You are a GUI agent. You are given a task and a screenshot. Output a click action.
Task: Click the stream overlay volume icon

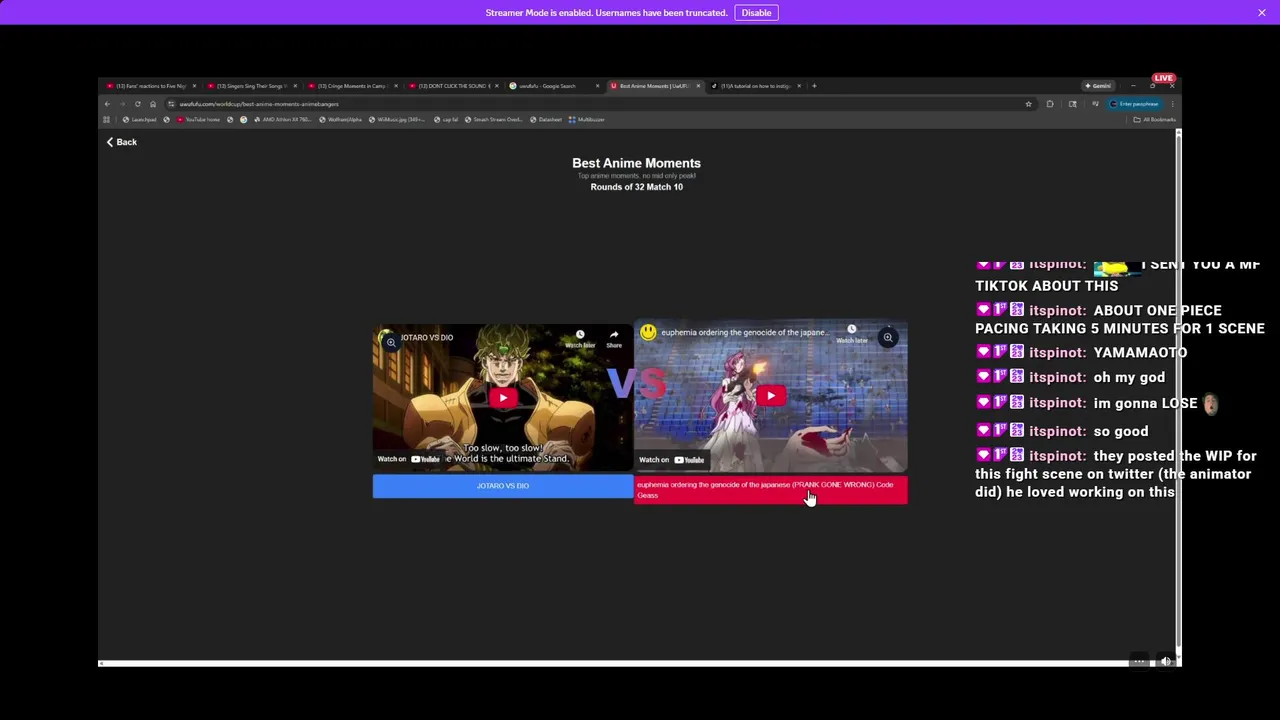(x=1166, y=661)
